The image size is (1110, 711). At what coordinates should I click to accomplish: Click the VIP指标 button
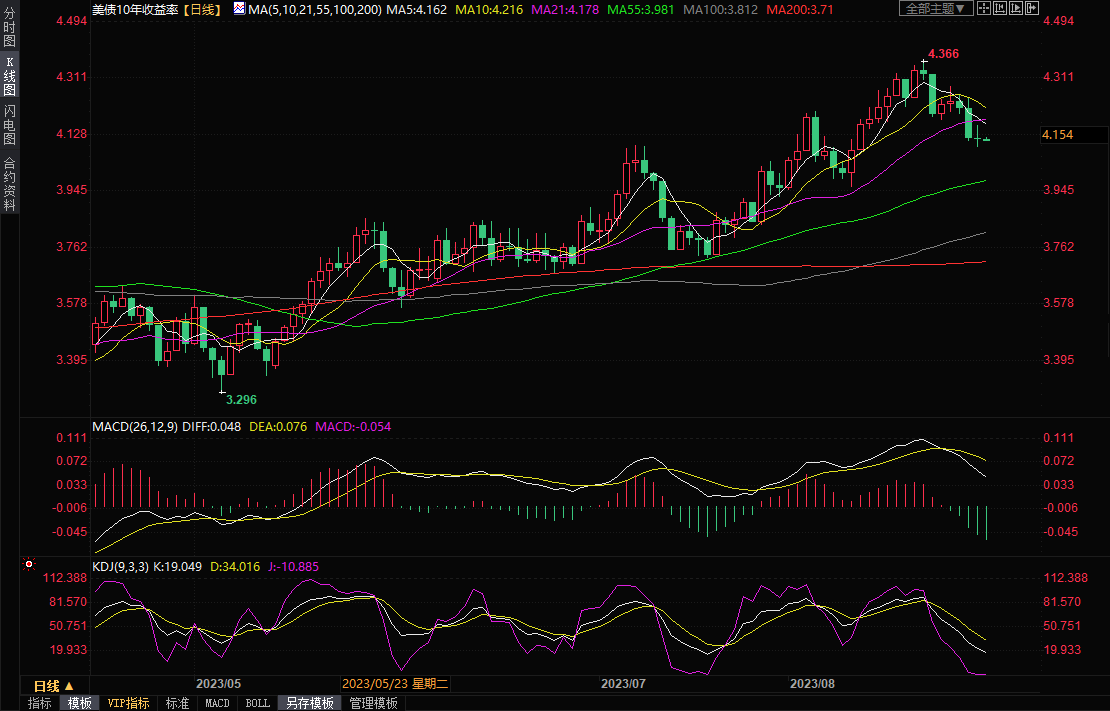(128, 703)
